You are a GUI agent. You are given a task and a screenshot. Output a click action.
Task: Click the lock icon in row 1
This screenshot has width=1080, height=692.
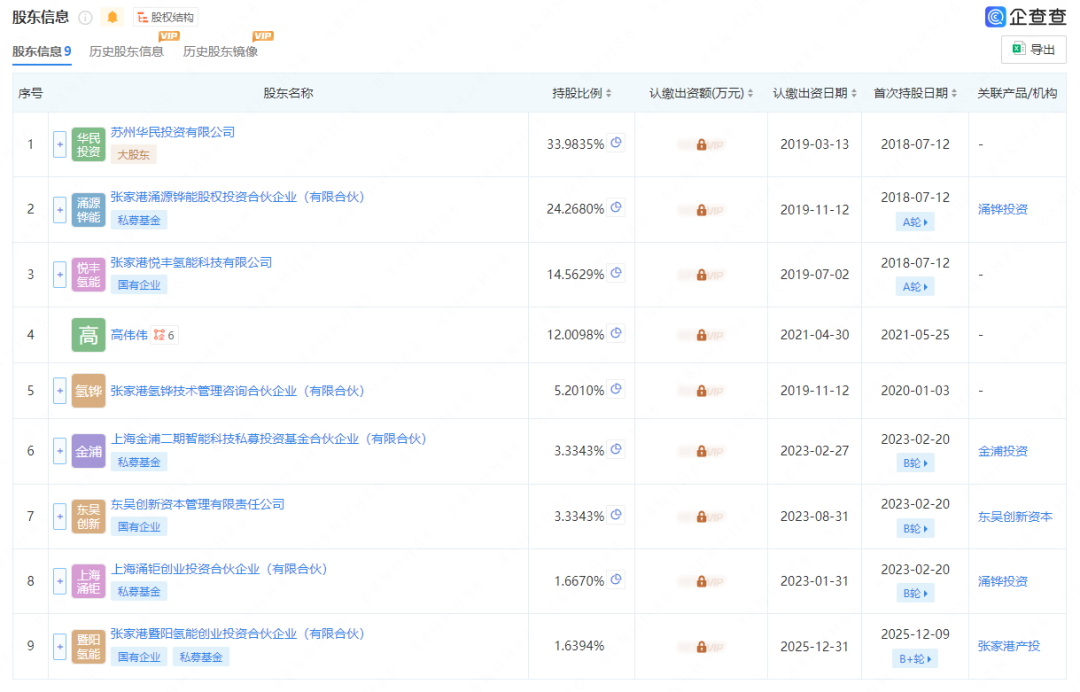pos(701,144)
